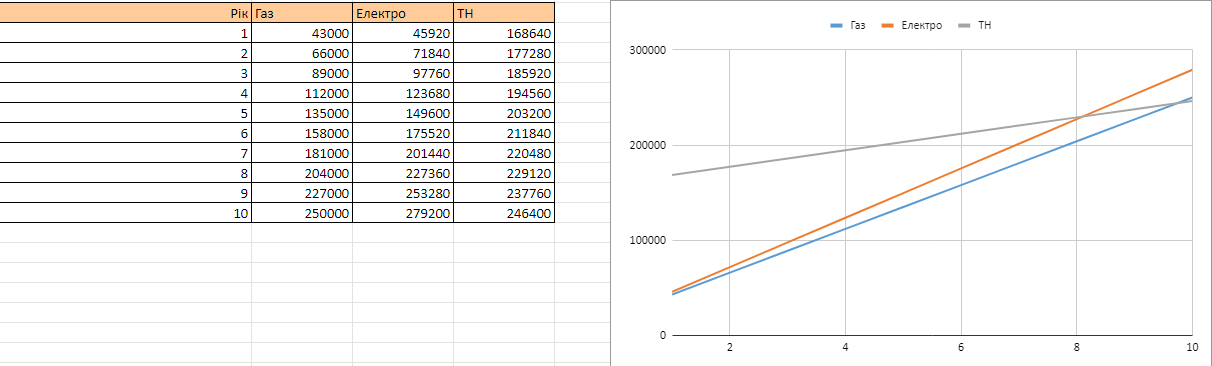Select Рік column cell with value 9
Screen dimensions: 1212x366
coord(125,193)
